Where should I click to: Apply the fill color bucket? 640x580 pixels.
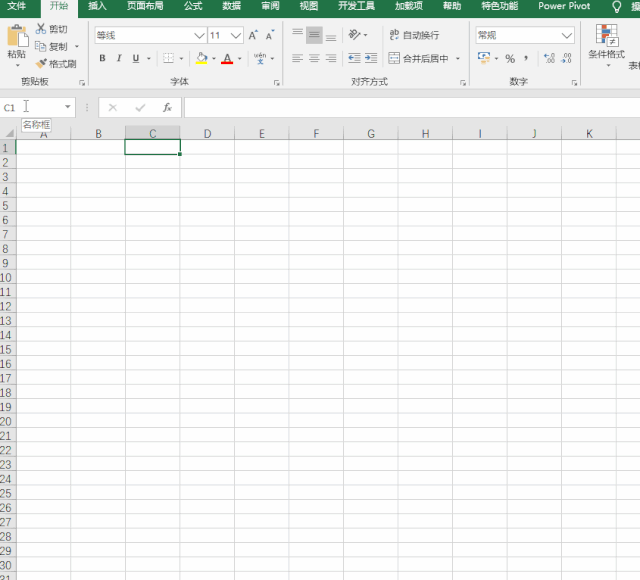point(202,58)
